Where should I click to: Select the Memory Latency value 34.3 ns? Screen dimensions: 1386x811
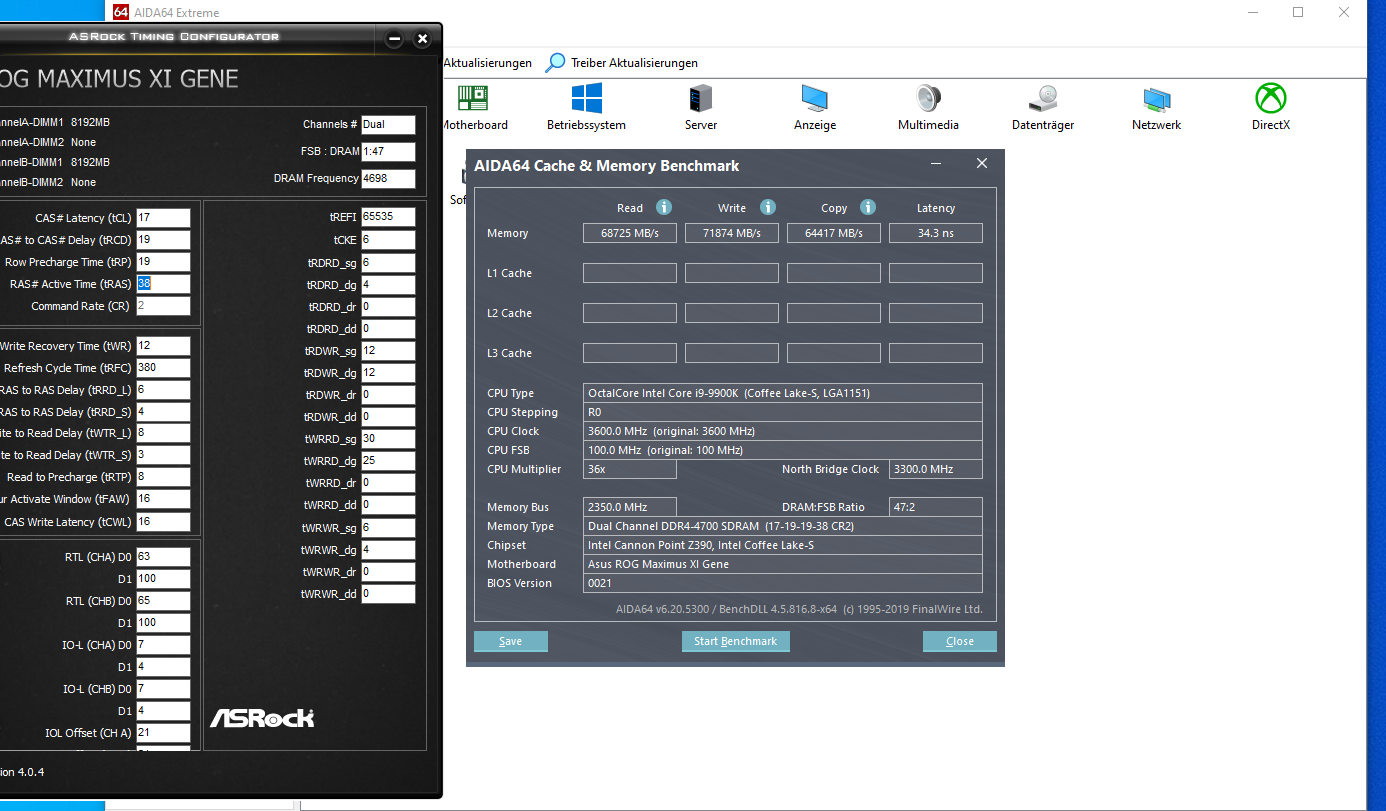click(x=936, y=233)
